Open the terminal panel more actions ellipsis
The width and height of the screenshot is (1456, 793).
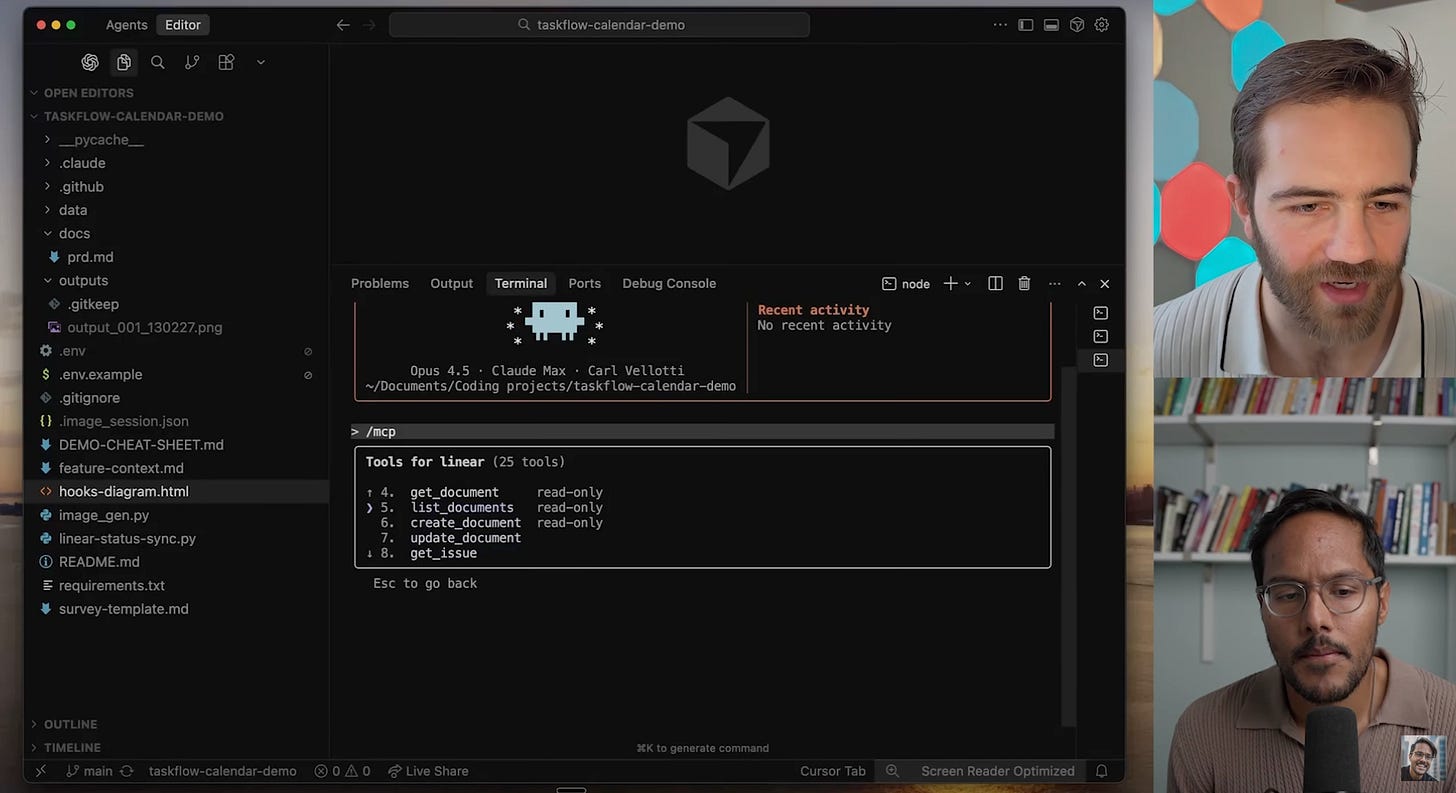[1054, 284]
